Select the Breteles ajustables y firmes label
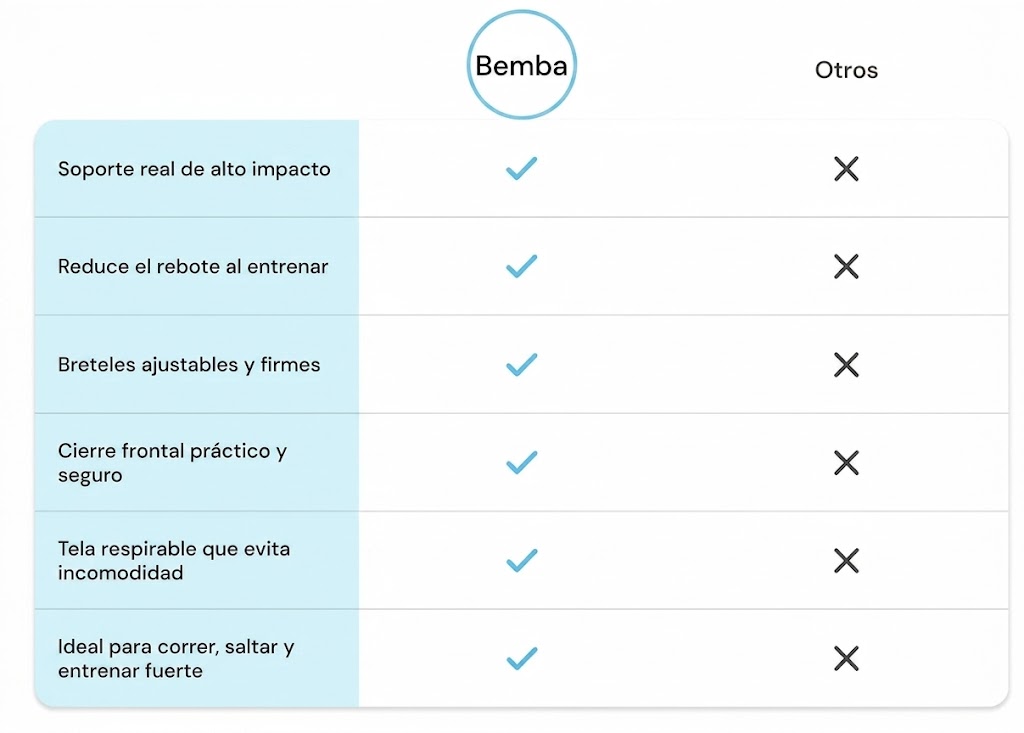The height and width of the screenshot is (733, 1024). 189,365
